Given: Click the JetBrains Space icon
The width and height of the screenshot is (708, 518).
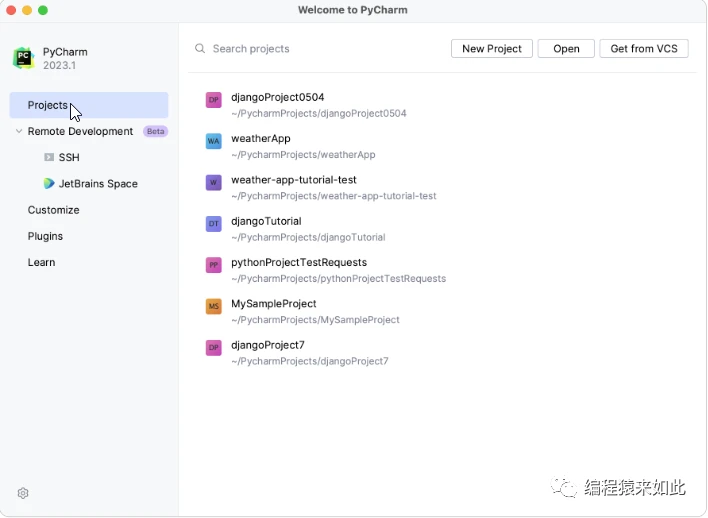Looking at the screenshot, I should [x=49, y=184].
